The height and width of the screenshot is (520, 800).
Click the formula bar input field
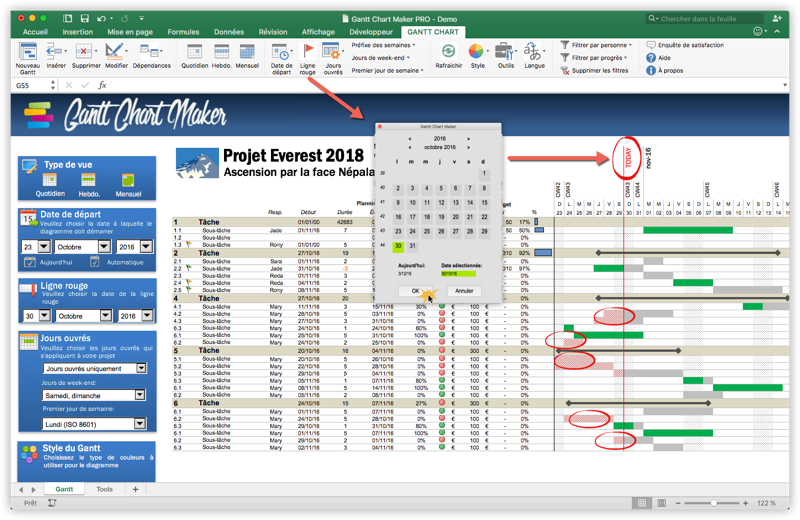pos(444,85)
